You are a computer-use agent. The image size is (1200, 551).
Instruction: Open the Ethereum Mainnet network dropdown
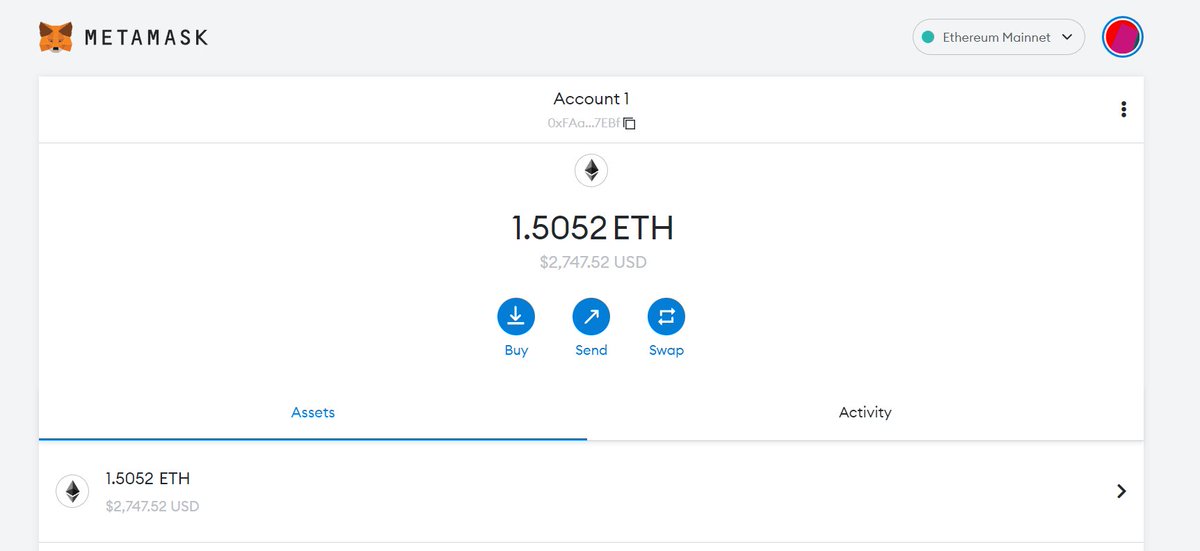pos(998,37)
